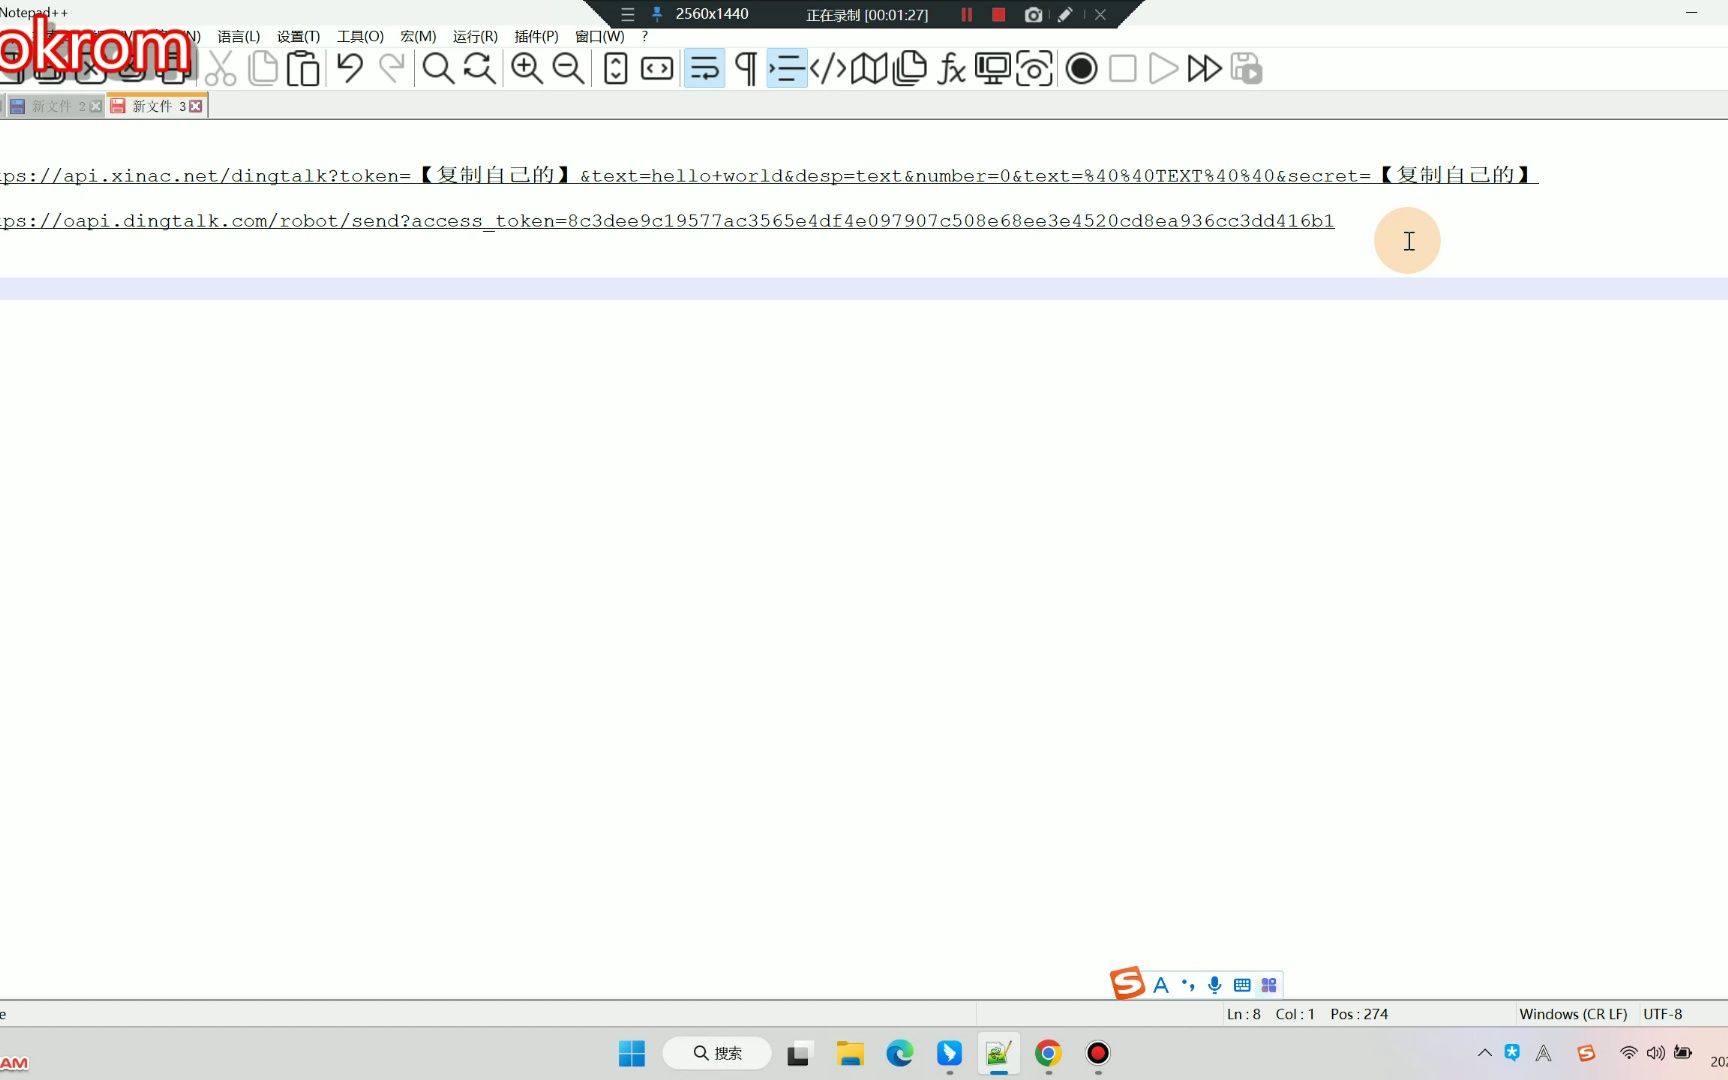Toggle Sogou punctuation mode icon
This screenshot has height=1080, width=1728.
[x=1188, y=985]
